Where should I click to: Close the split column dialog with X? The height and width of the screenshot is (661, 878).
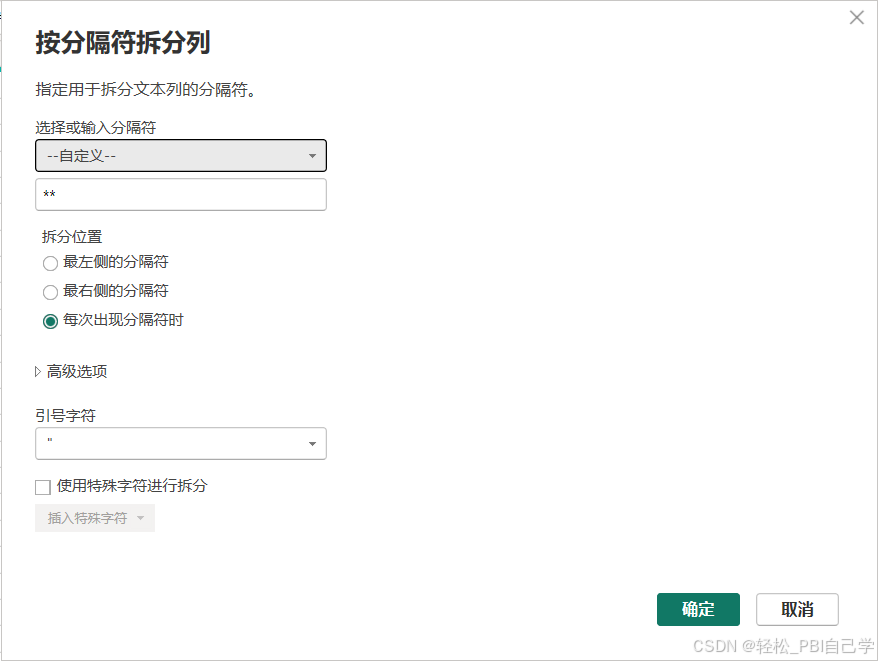856,17
